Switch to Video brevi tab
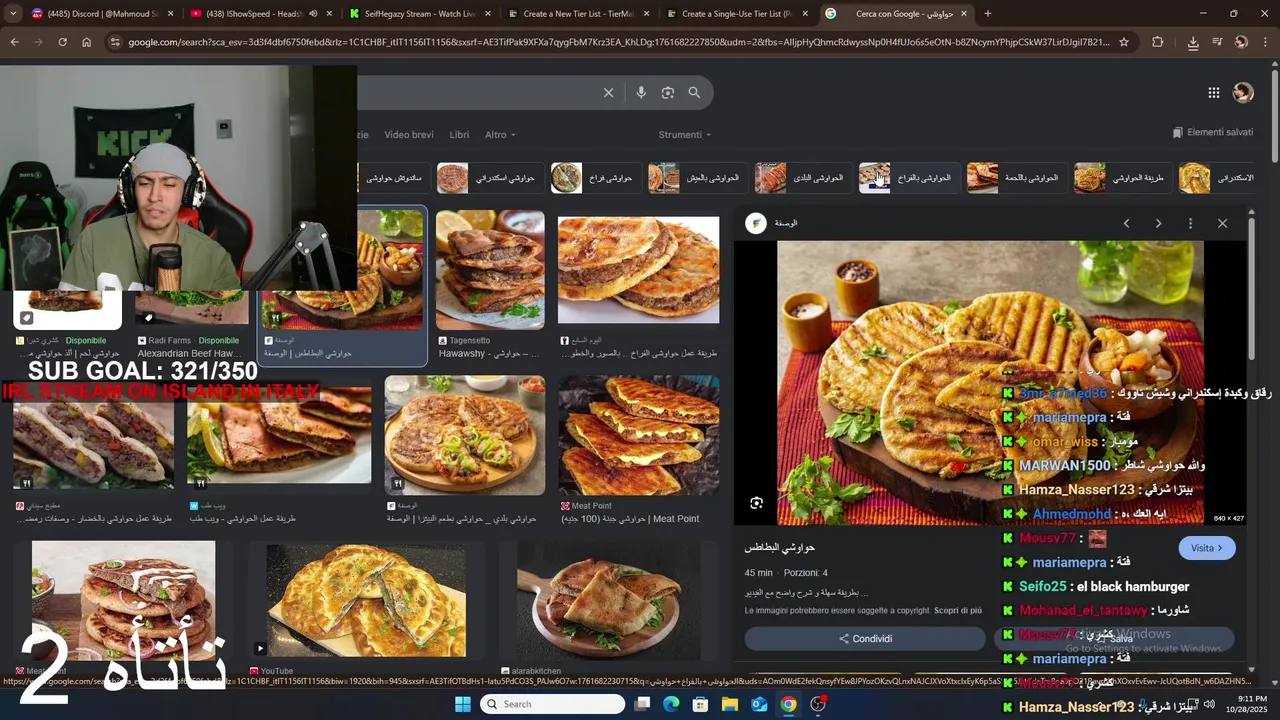 point(409,135)
